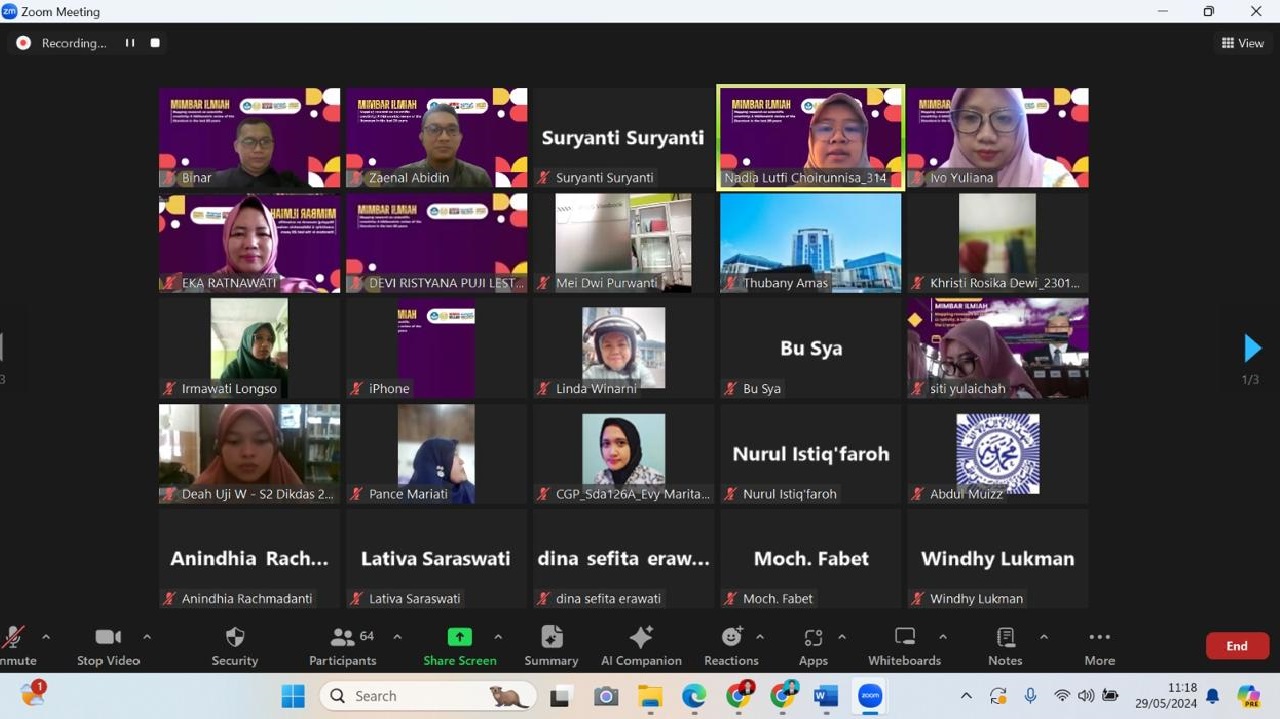This screenshot has width=1280, height=719.
Task: Go to next page of participants
Action: tap(1252, 348)
